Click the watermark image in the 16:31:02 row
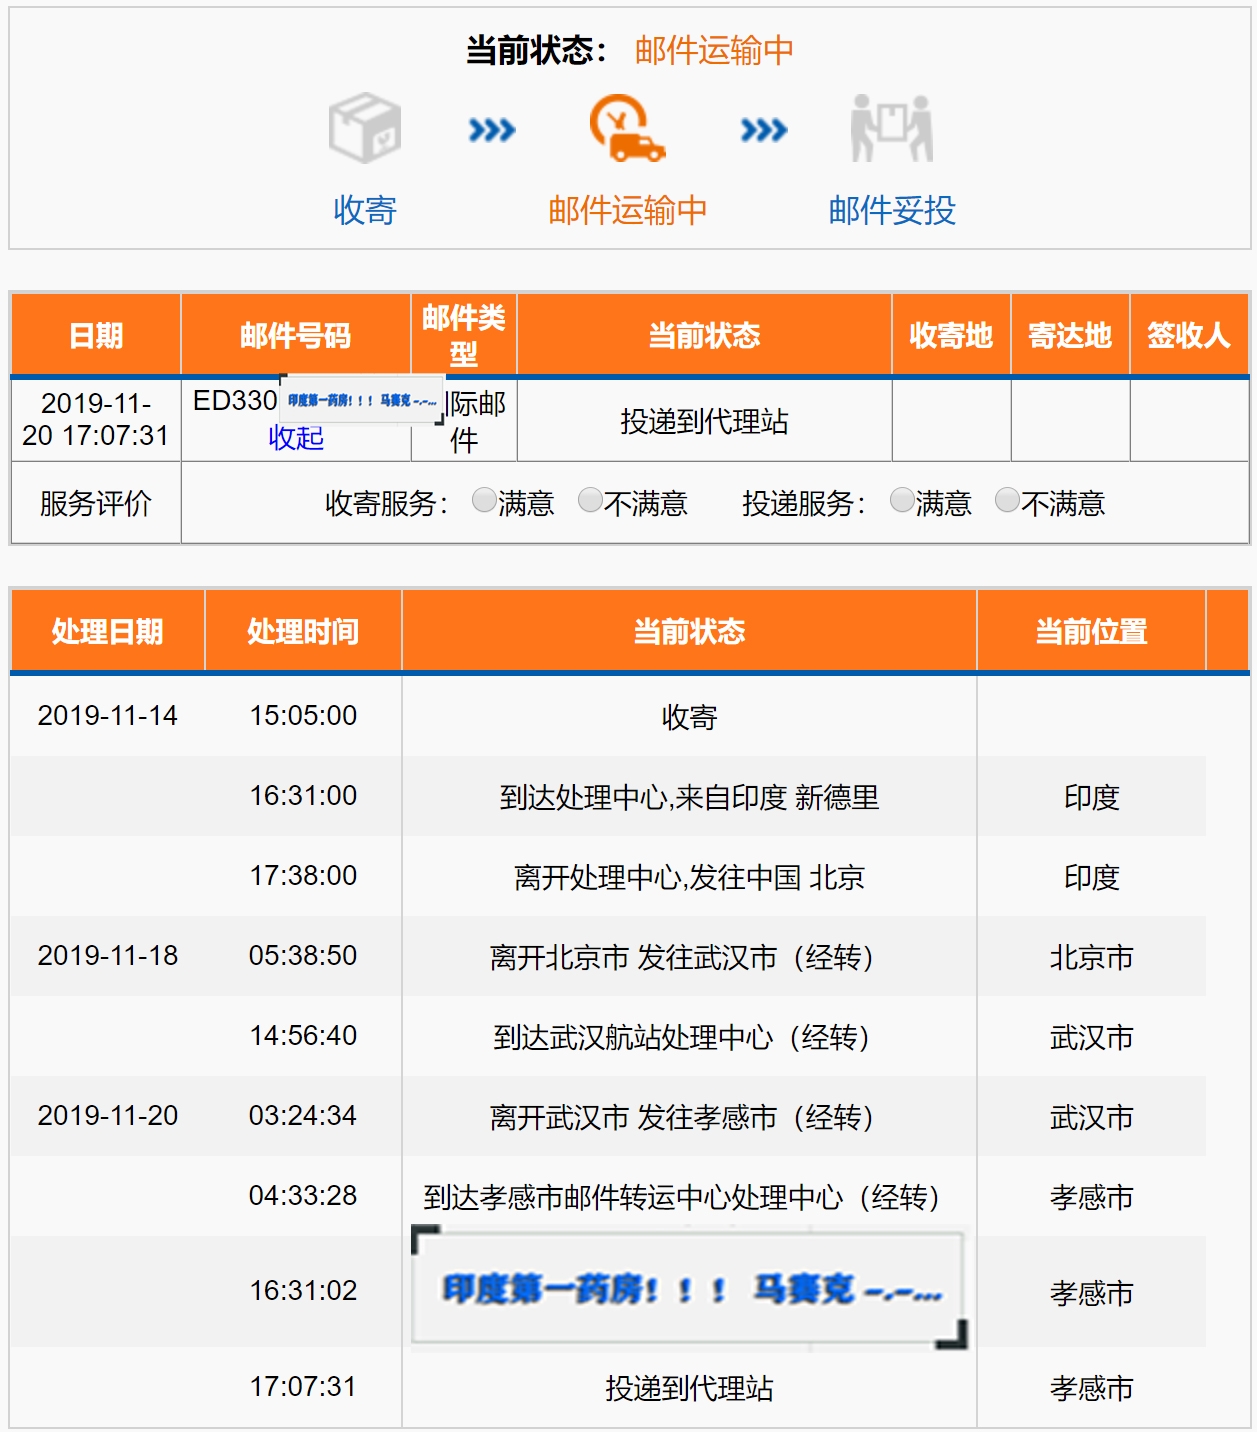Viewport: 1257px width, 1432px height. click(689, 1290)
